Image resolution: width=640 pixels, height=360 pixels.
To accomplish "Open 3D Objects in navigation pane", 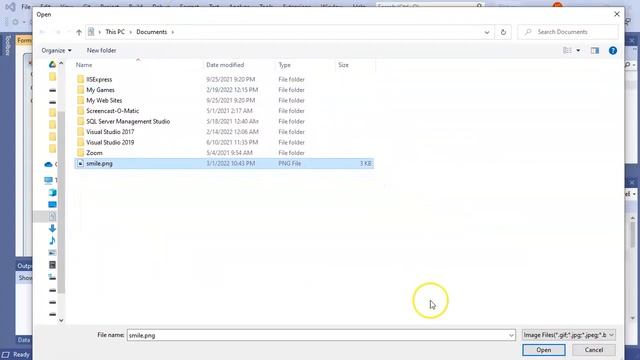I will (53, 192).
